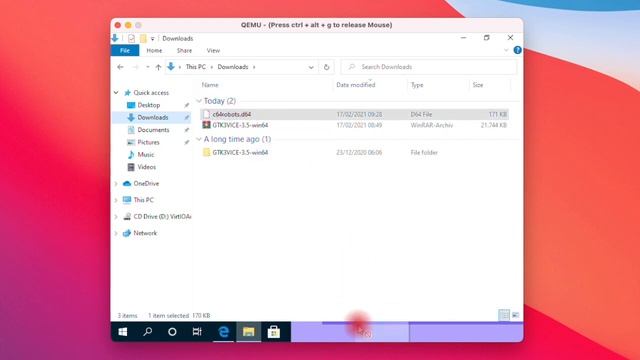640x360 pixels.
Task: Expand the CD Drive (D:) tree node
Action: click(x=116, y=217)
